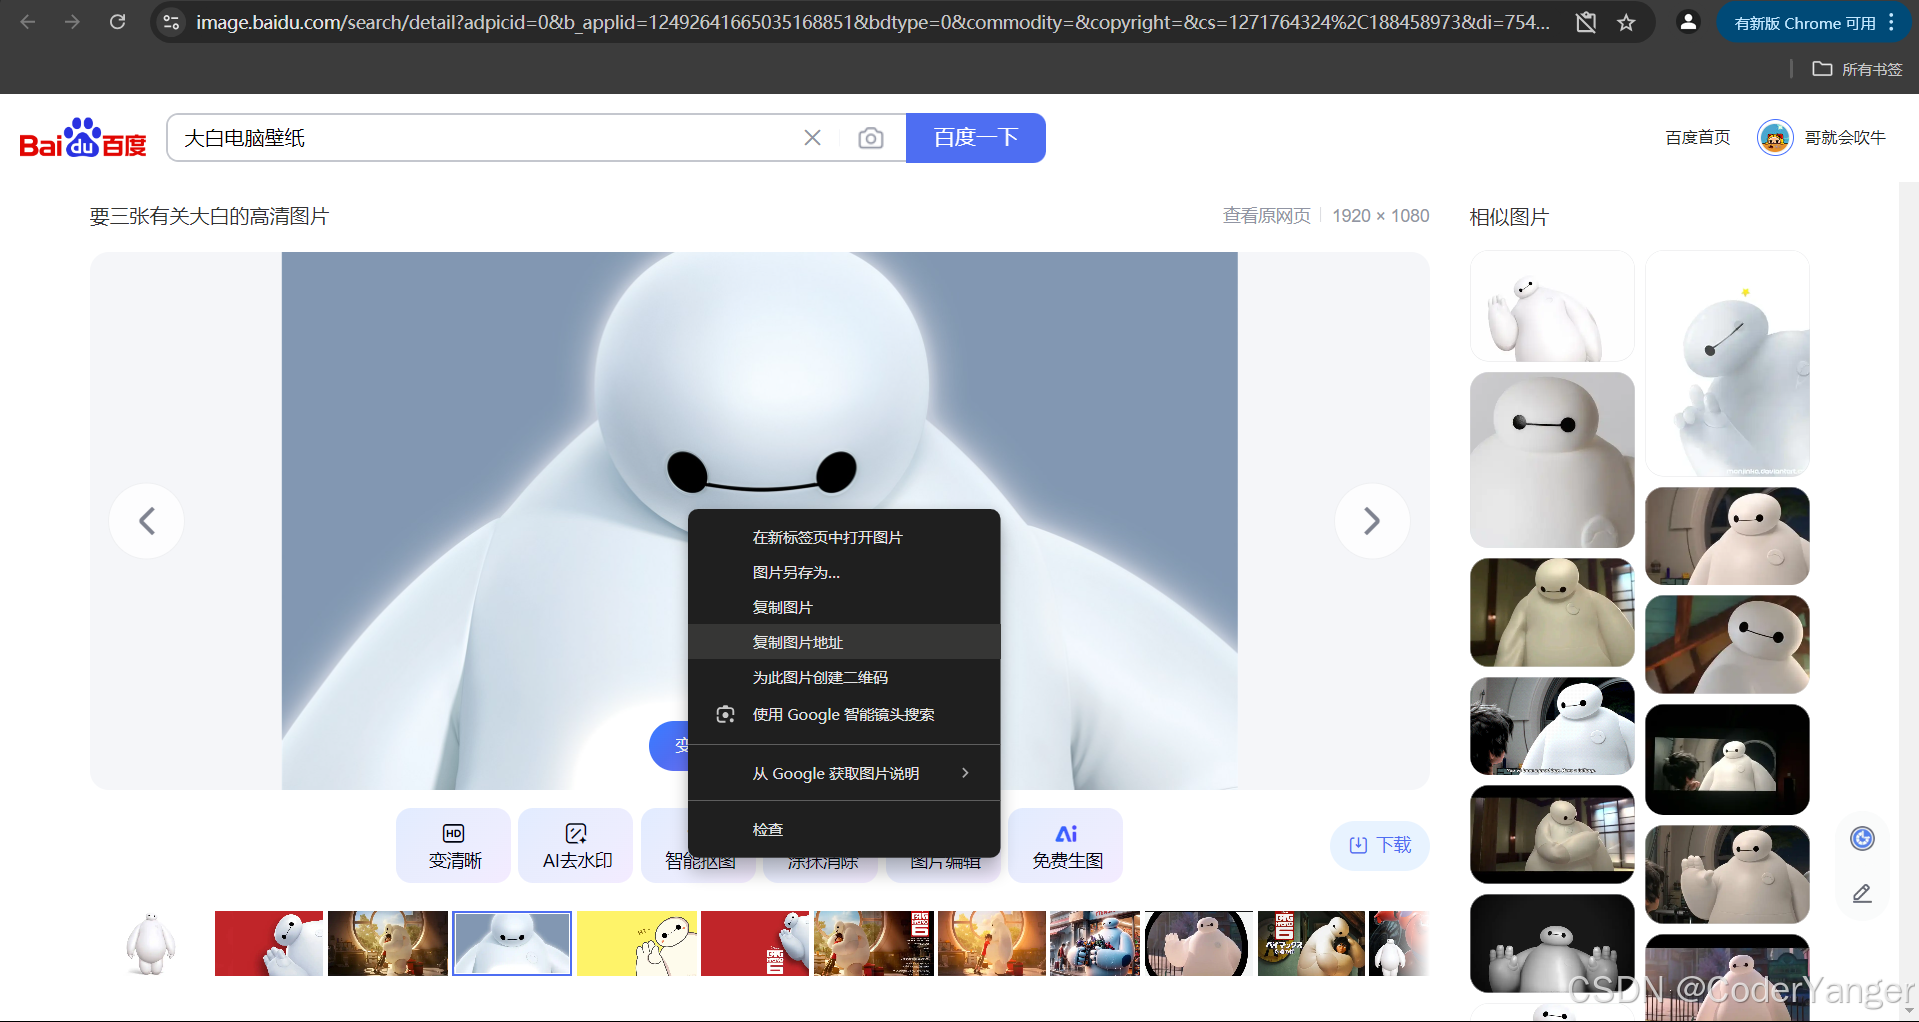Open Baymax with Hiro similar image
The width and height of the screenshot is (1919, 1022).
[1552, 726]
